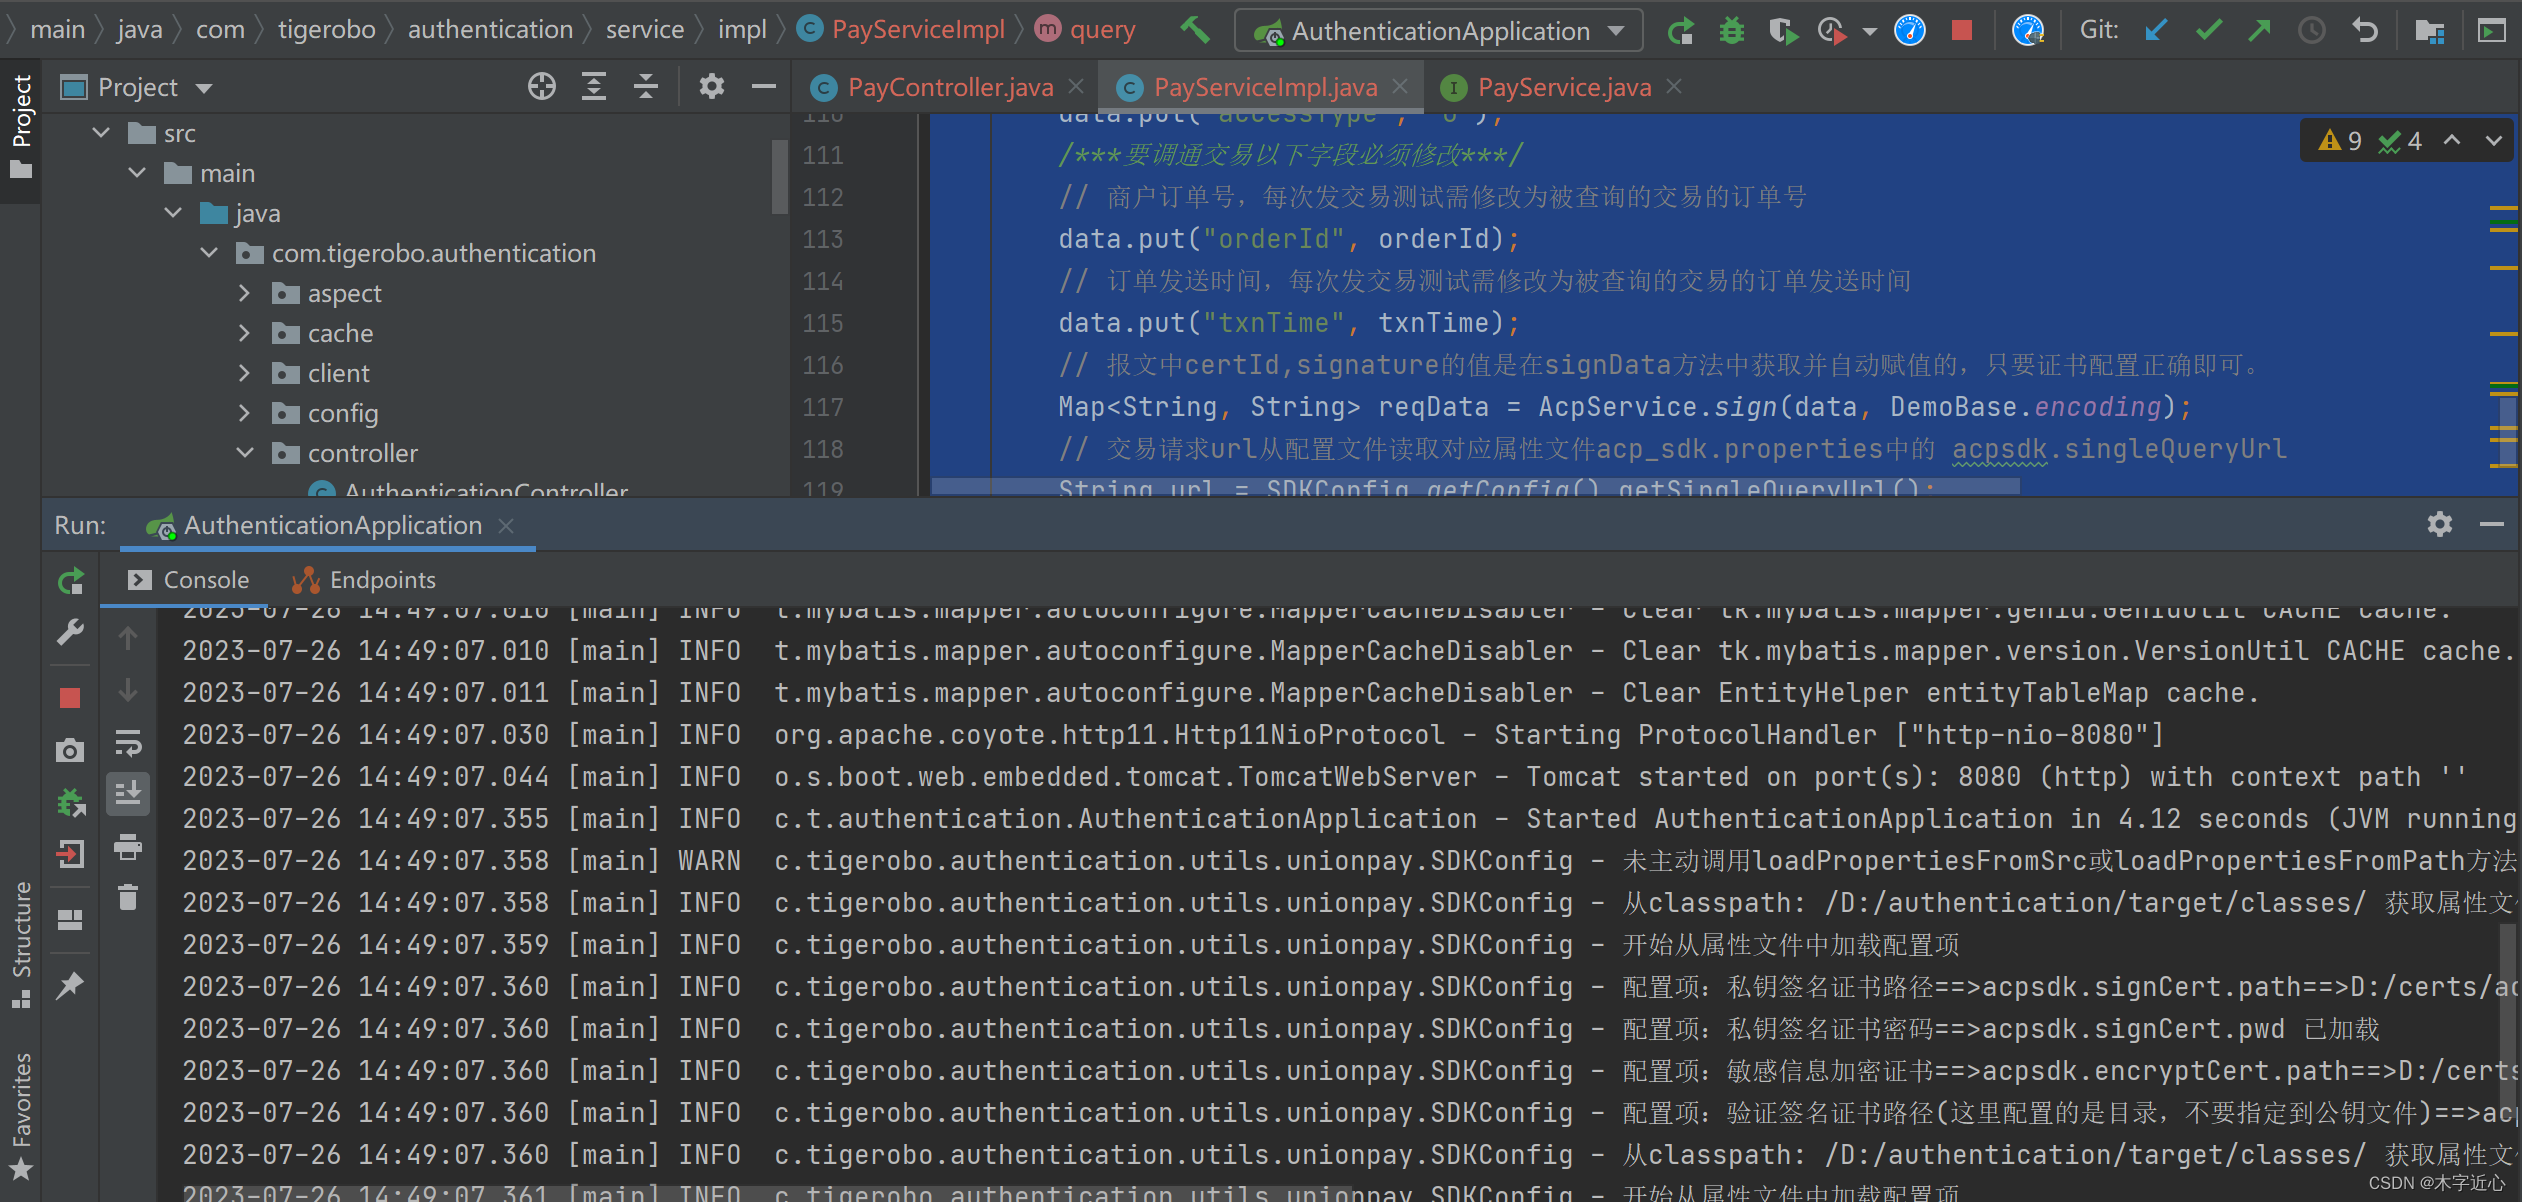Viewport: 2522px width, 1202px height.
Task: Collapse the controller package folder
Action: (245, 453)
